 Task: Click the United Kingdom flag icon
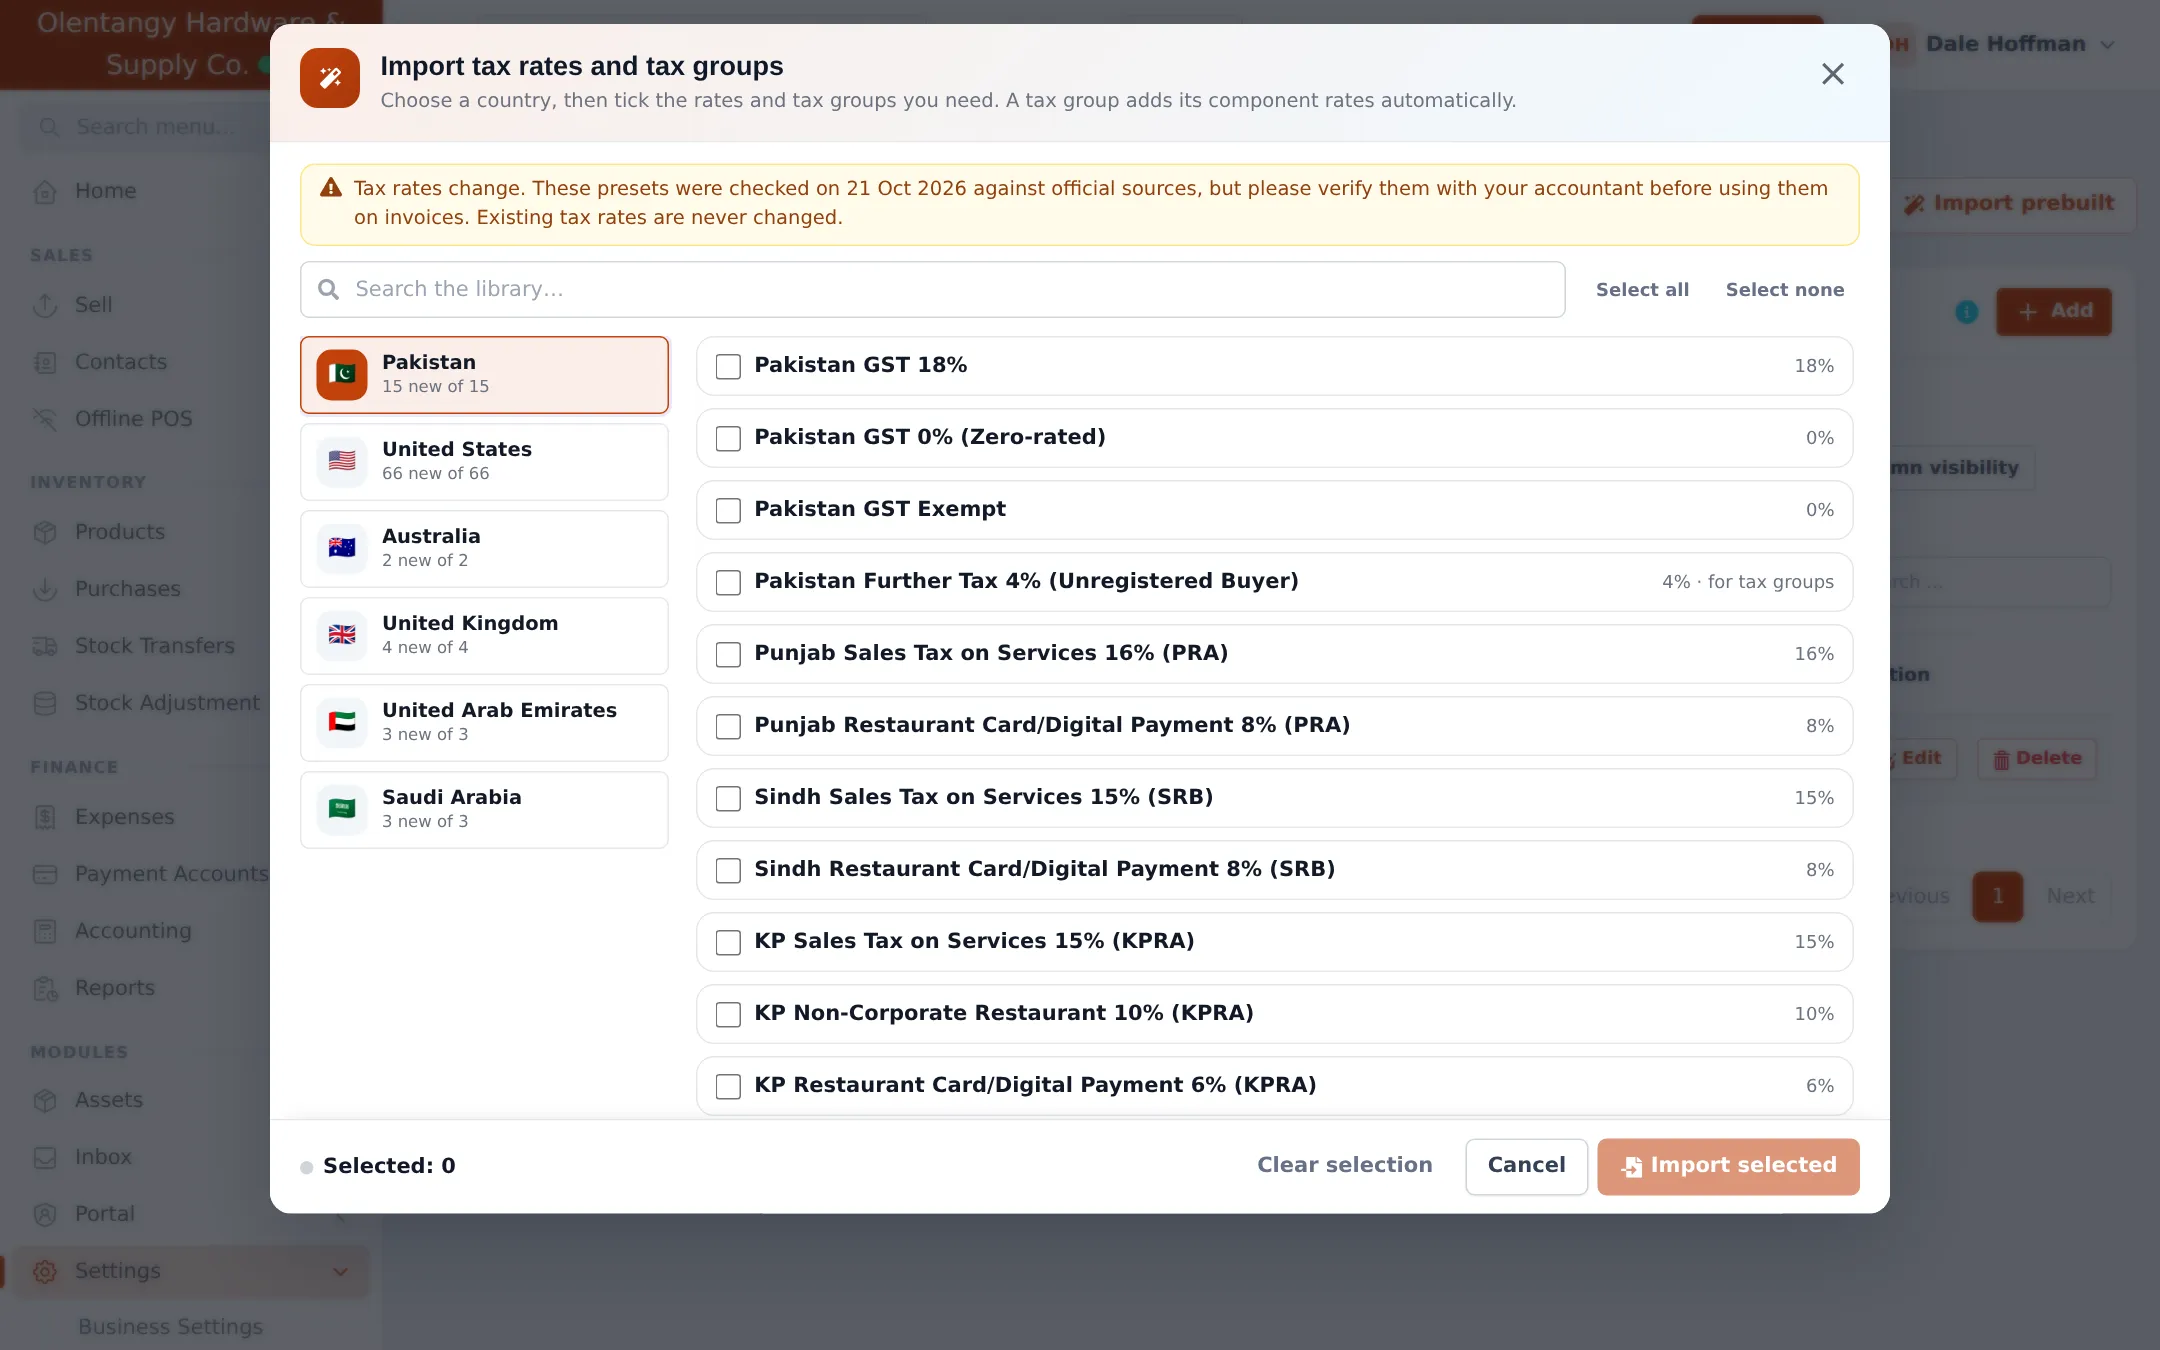click(x=342, y=635)
